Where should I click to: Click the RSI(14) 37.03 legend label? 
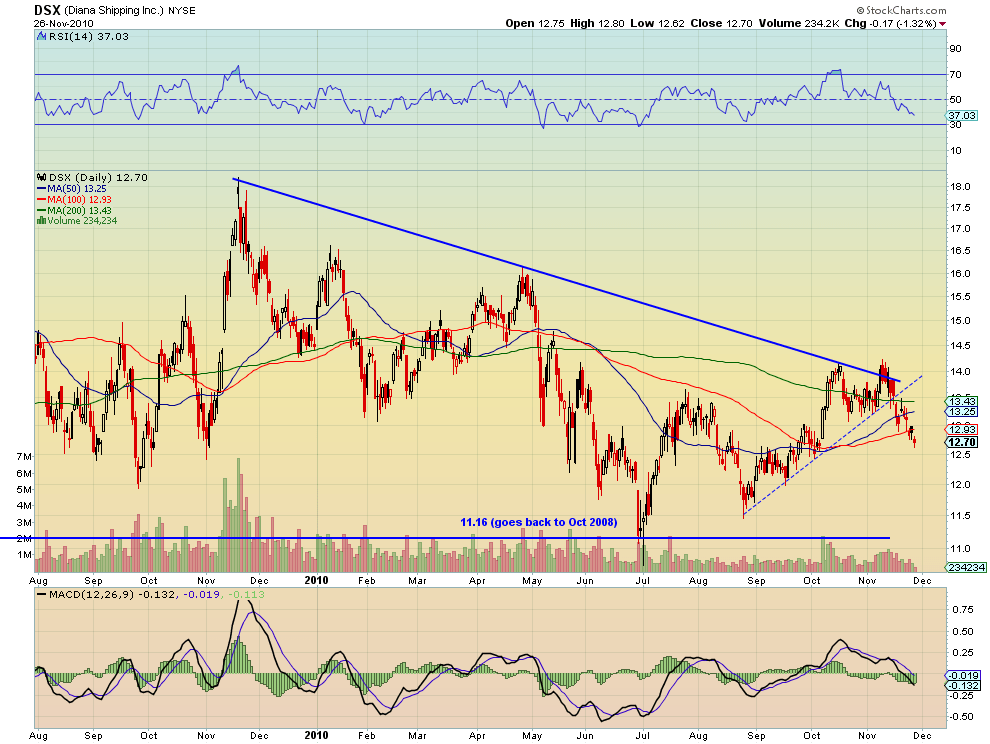pyautogui.click(x=89, y=37)
